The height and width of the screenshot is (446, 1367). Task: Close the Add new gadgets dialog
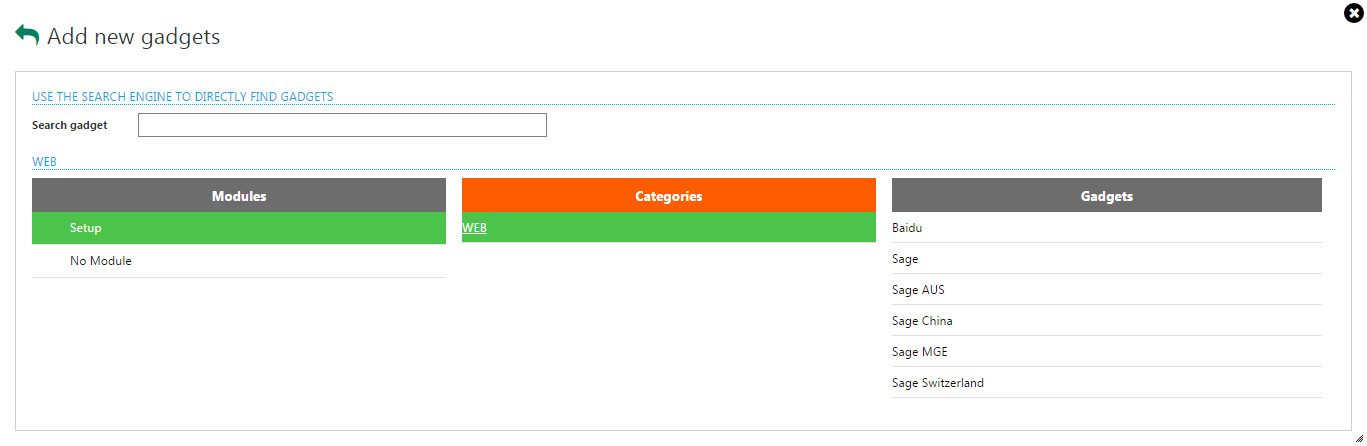coord(1354,13)
